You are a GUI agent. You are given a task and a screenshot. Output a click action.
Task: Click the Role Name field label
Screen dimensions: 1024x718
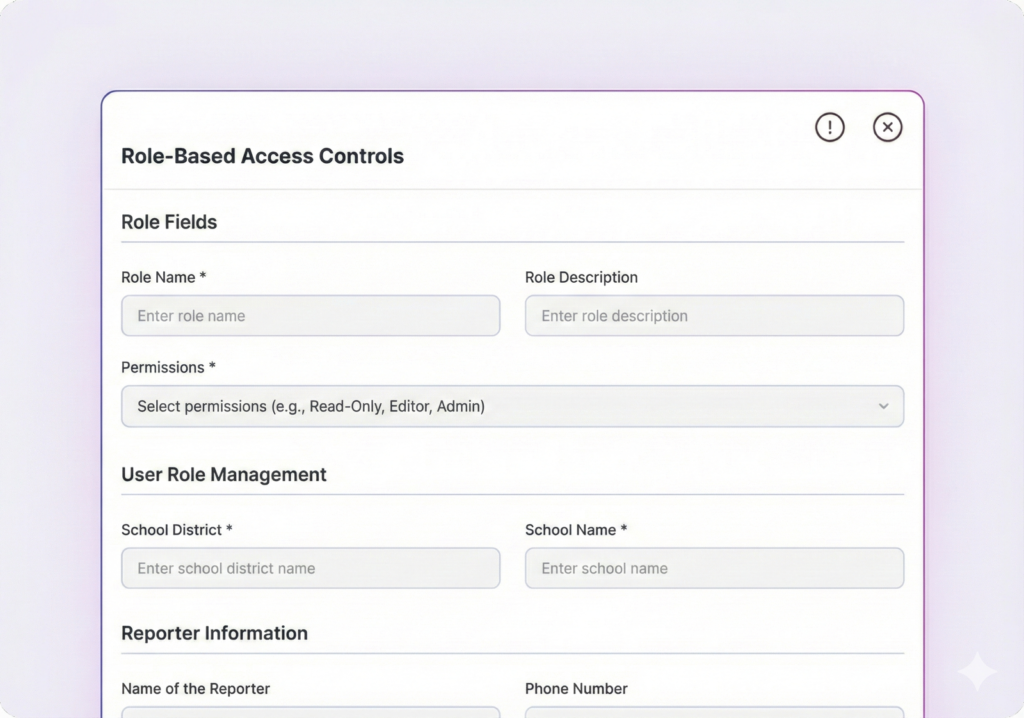163,277
